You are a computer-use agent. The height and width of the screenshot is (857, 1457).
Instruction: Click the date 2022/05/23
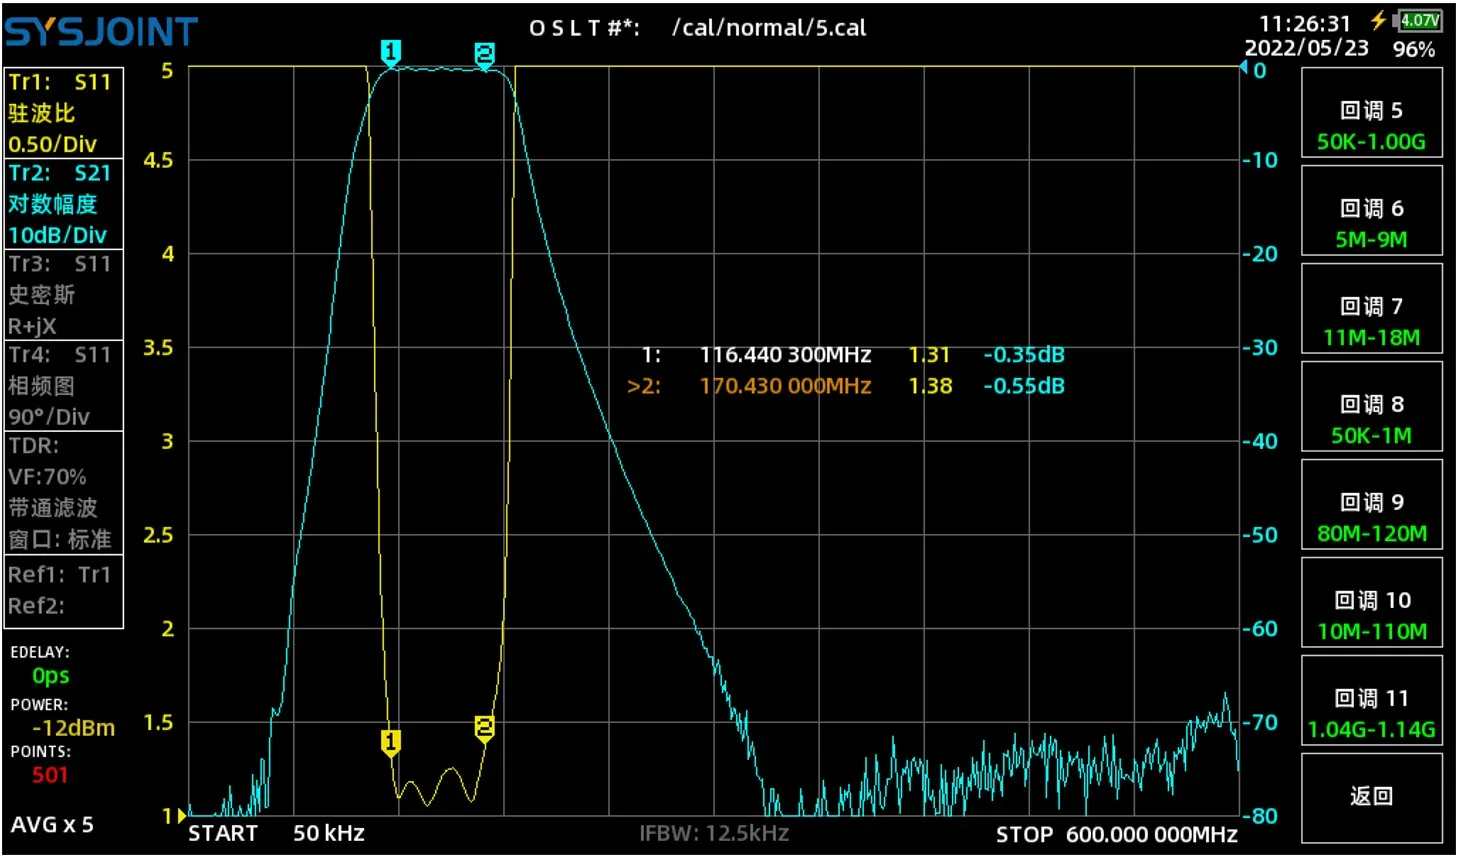click(x=1306, y=48)
